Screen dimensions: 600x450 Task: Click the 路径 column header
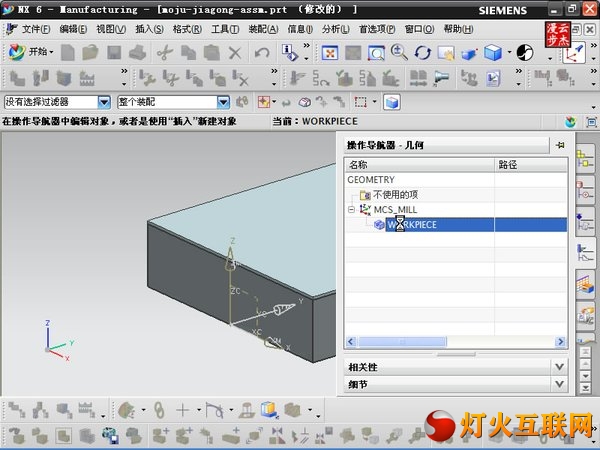tap(531, 165)
